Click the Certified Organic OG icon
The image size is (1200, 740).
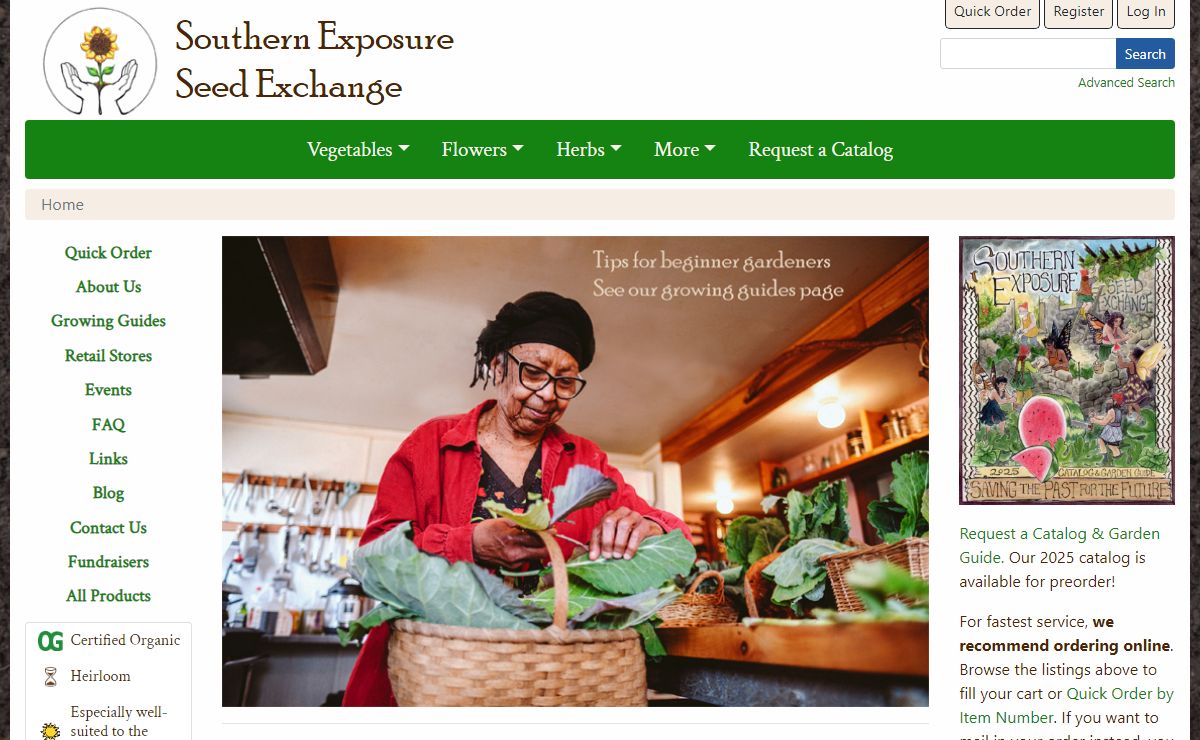coord(50,641)
